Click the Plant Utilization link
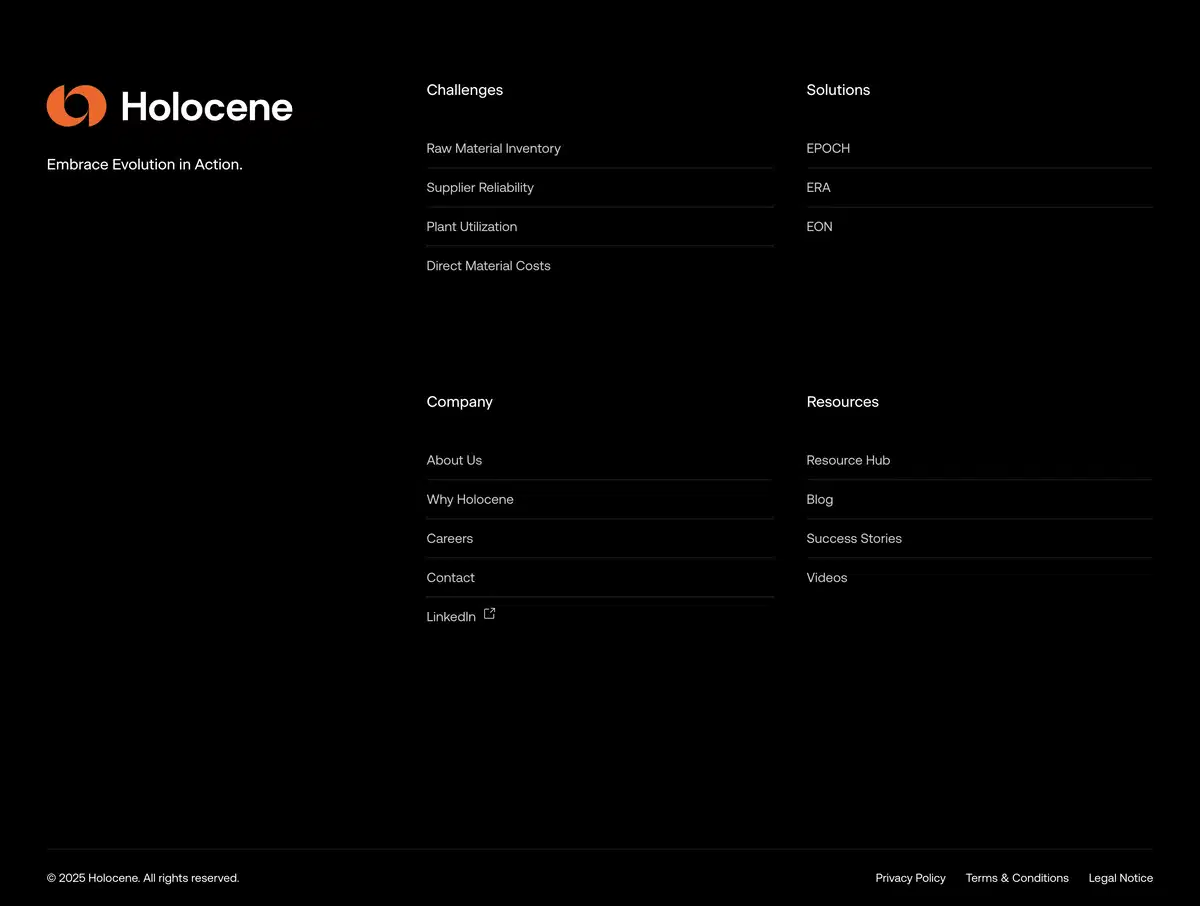This screenshot has height=906, width=1200. pos(471,226)
